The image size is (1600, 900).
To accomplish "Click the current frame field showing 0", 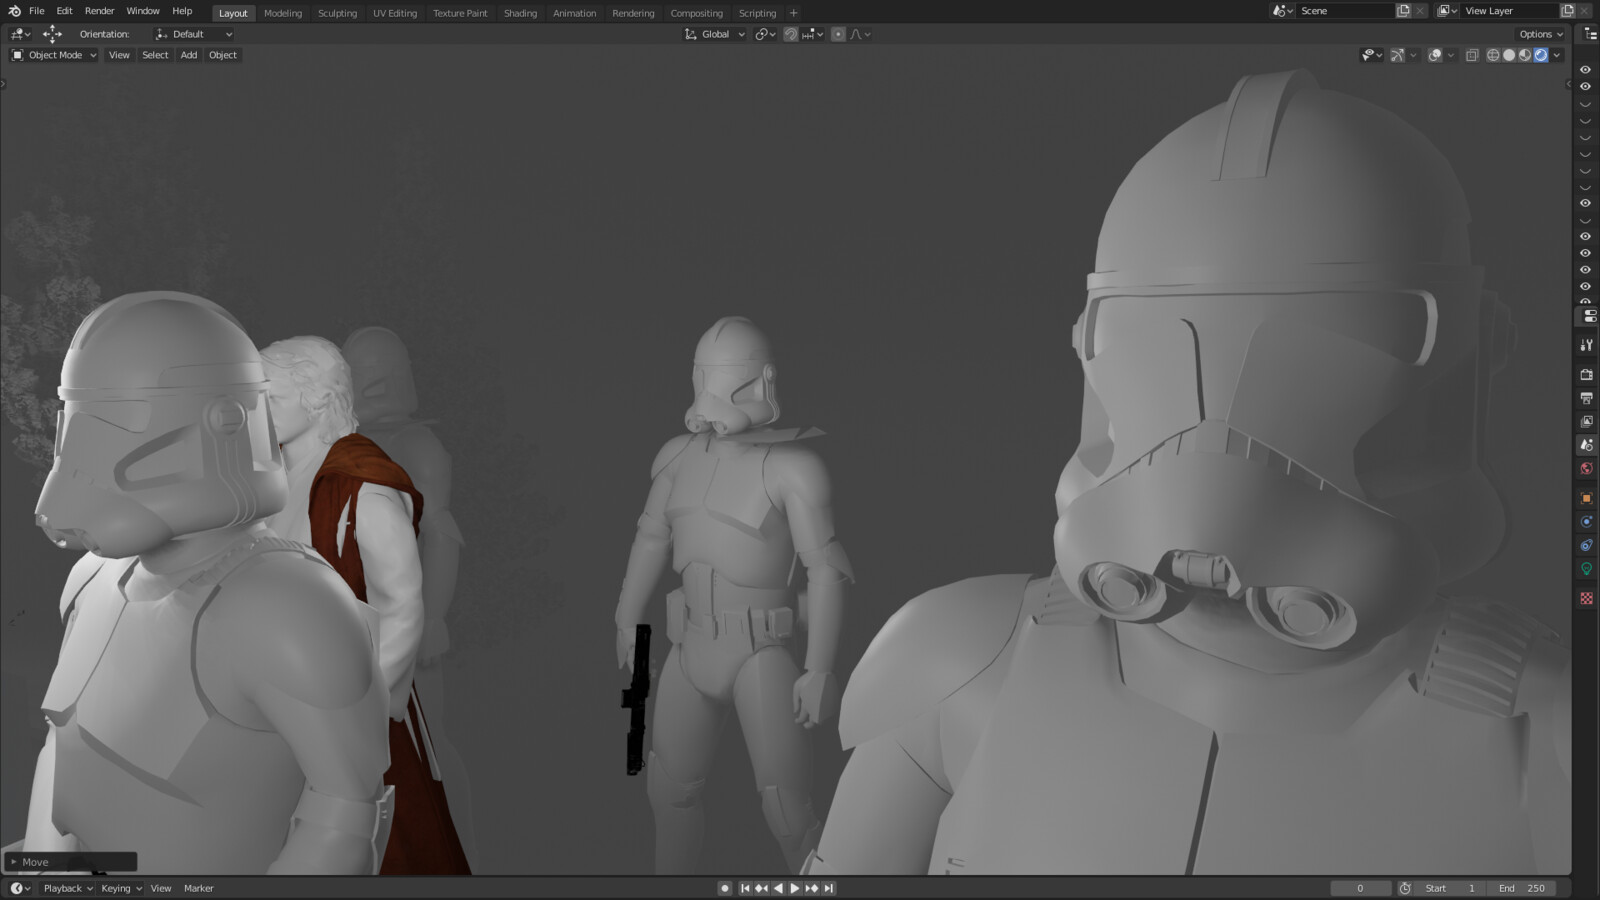I will click(x=1360, y=888).
